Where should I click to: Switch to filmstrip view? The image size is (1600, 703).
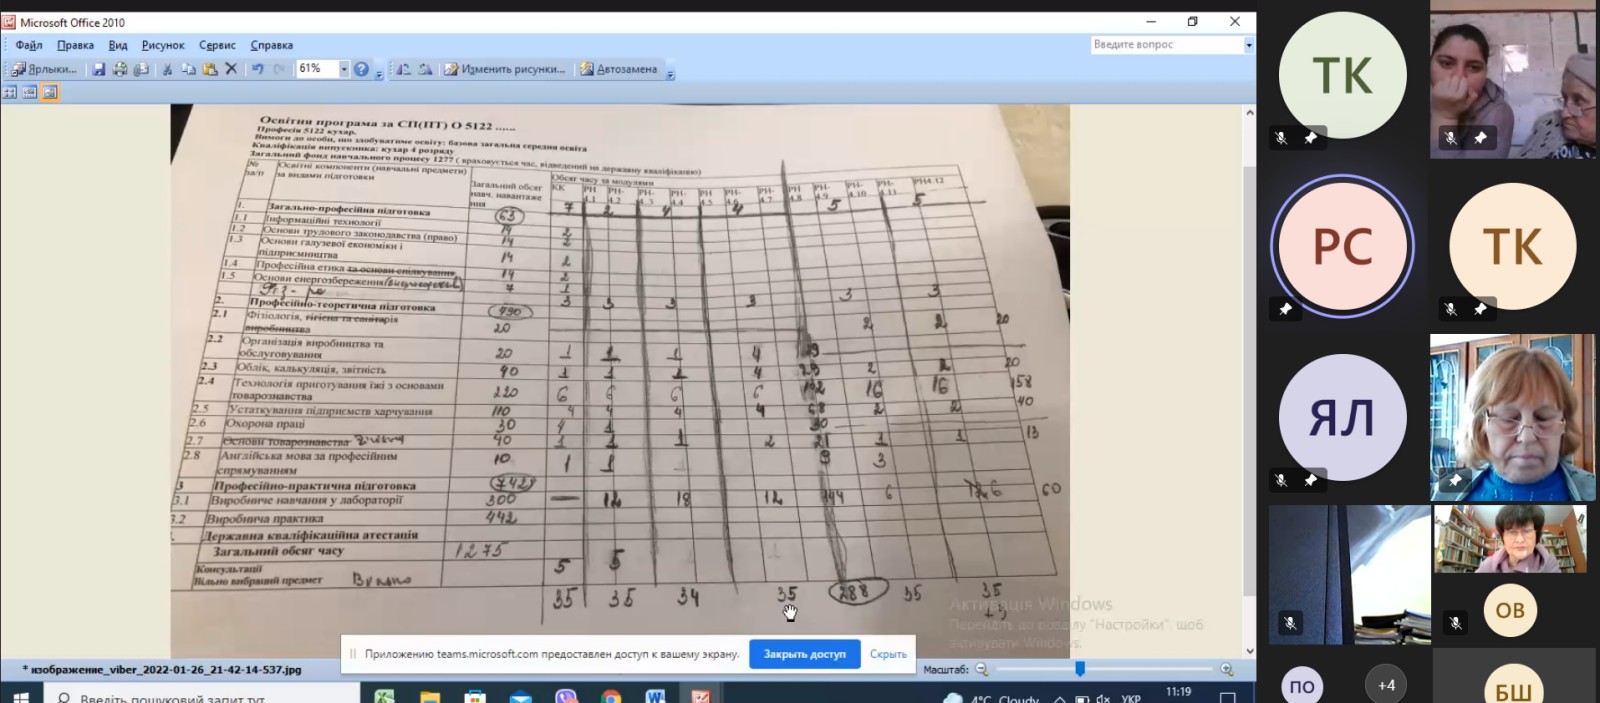pos(30,92)
